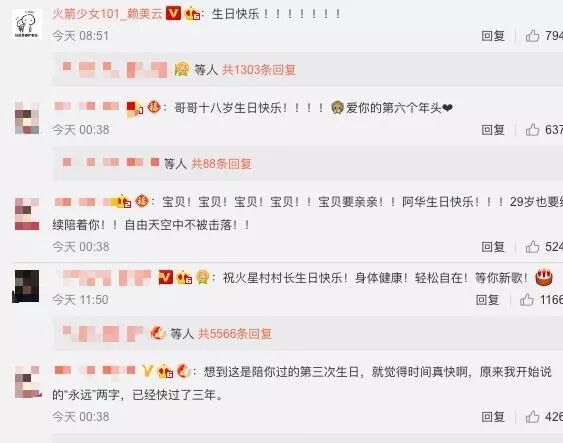Like the 宝贝要亲亲 comment
The width and height of the screenshot is (563, 443).
point(532,247)
